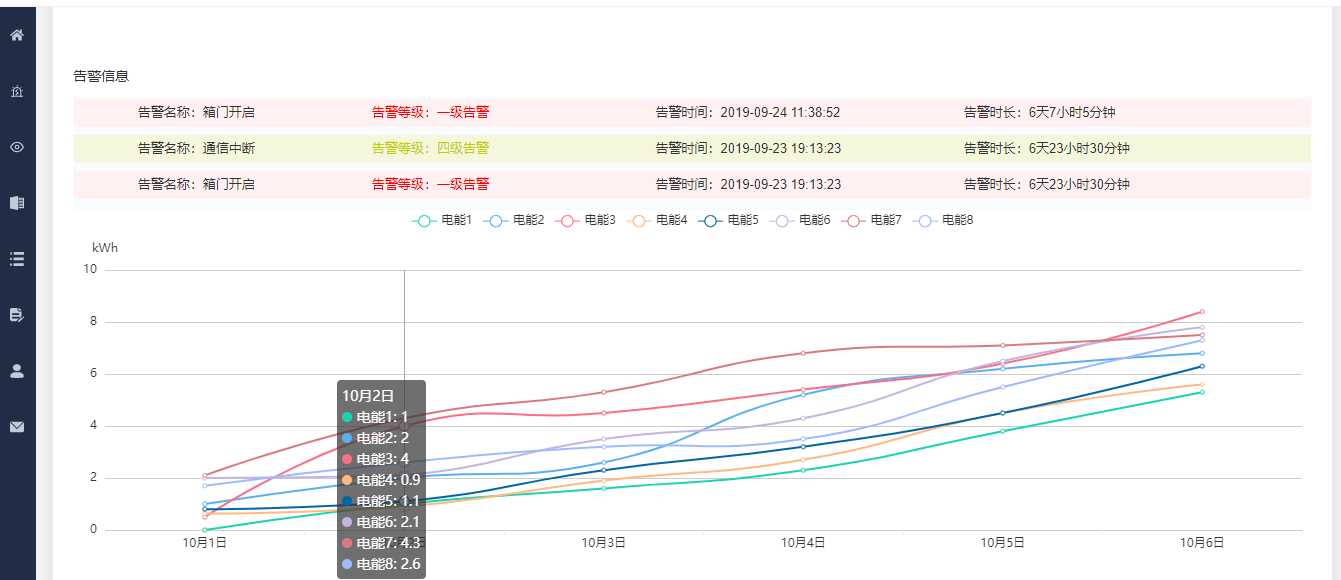Click the cabinet door sidebar icon

coord(17,203)
